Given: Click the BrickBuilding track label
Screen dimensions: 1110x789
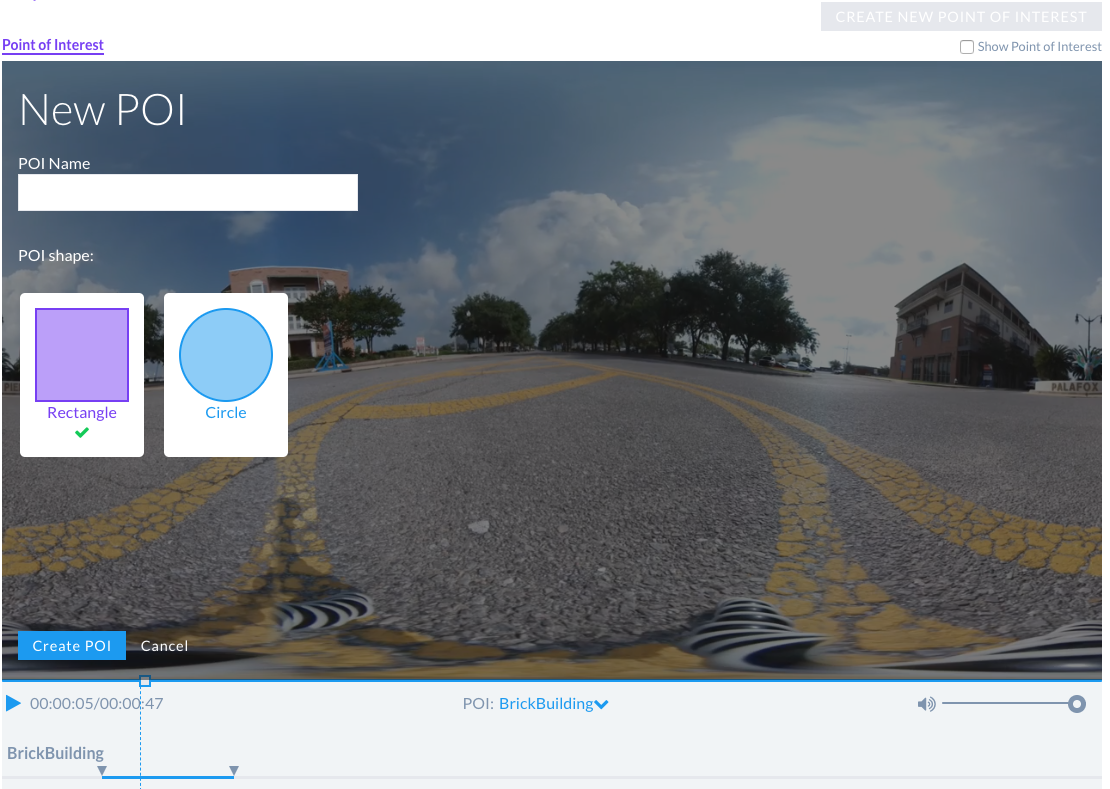Looking at the screenshot, I should coord(55,753).
